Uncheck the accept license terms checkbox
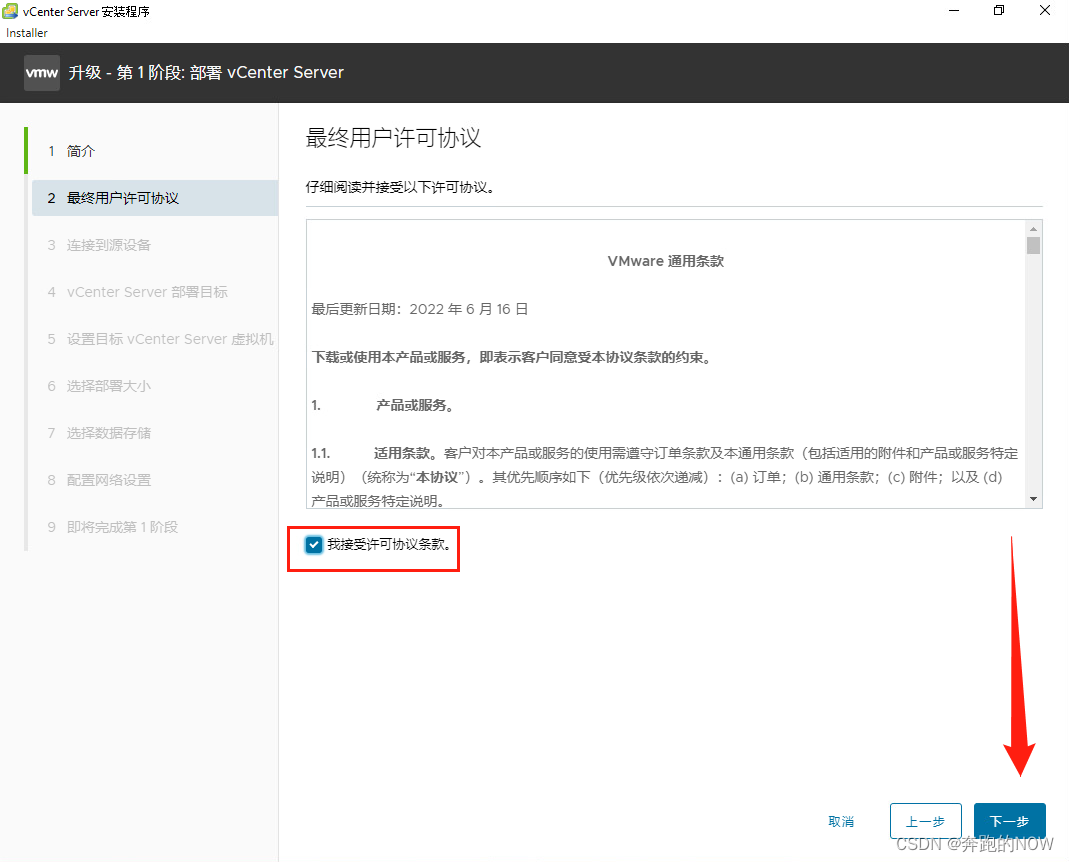Viewport: 1069px width, 862px height. (x=314, y=545)
